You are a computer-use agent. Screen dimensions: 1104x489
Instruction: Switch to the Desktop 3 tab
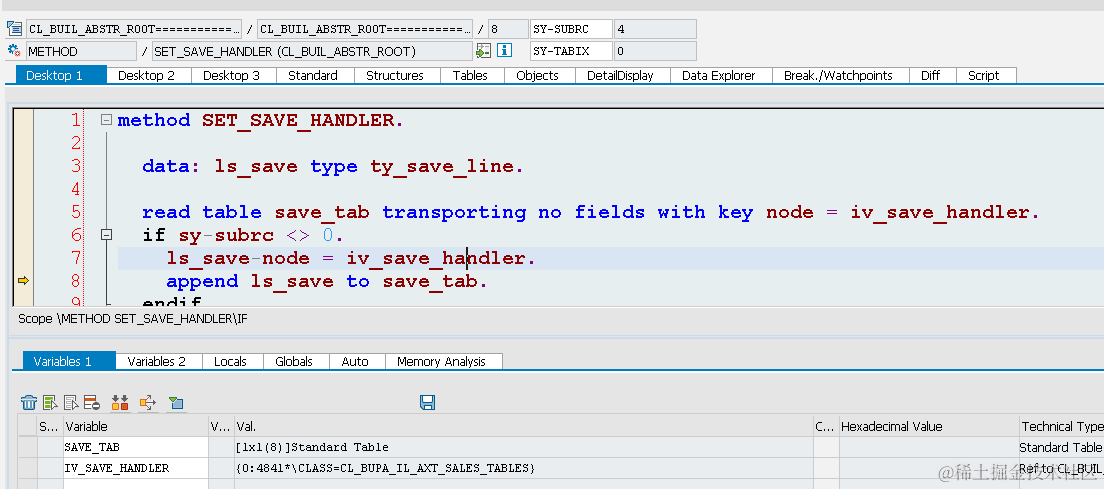232,75
